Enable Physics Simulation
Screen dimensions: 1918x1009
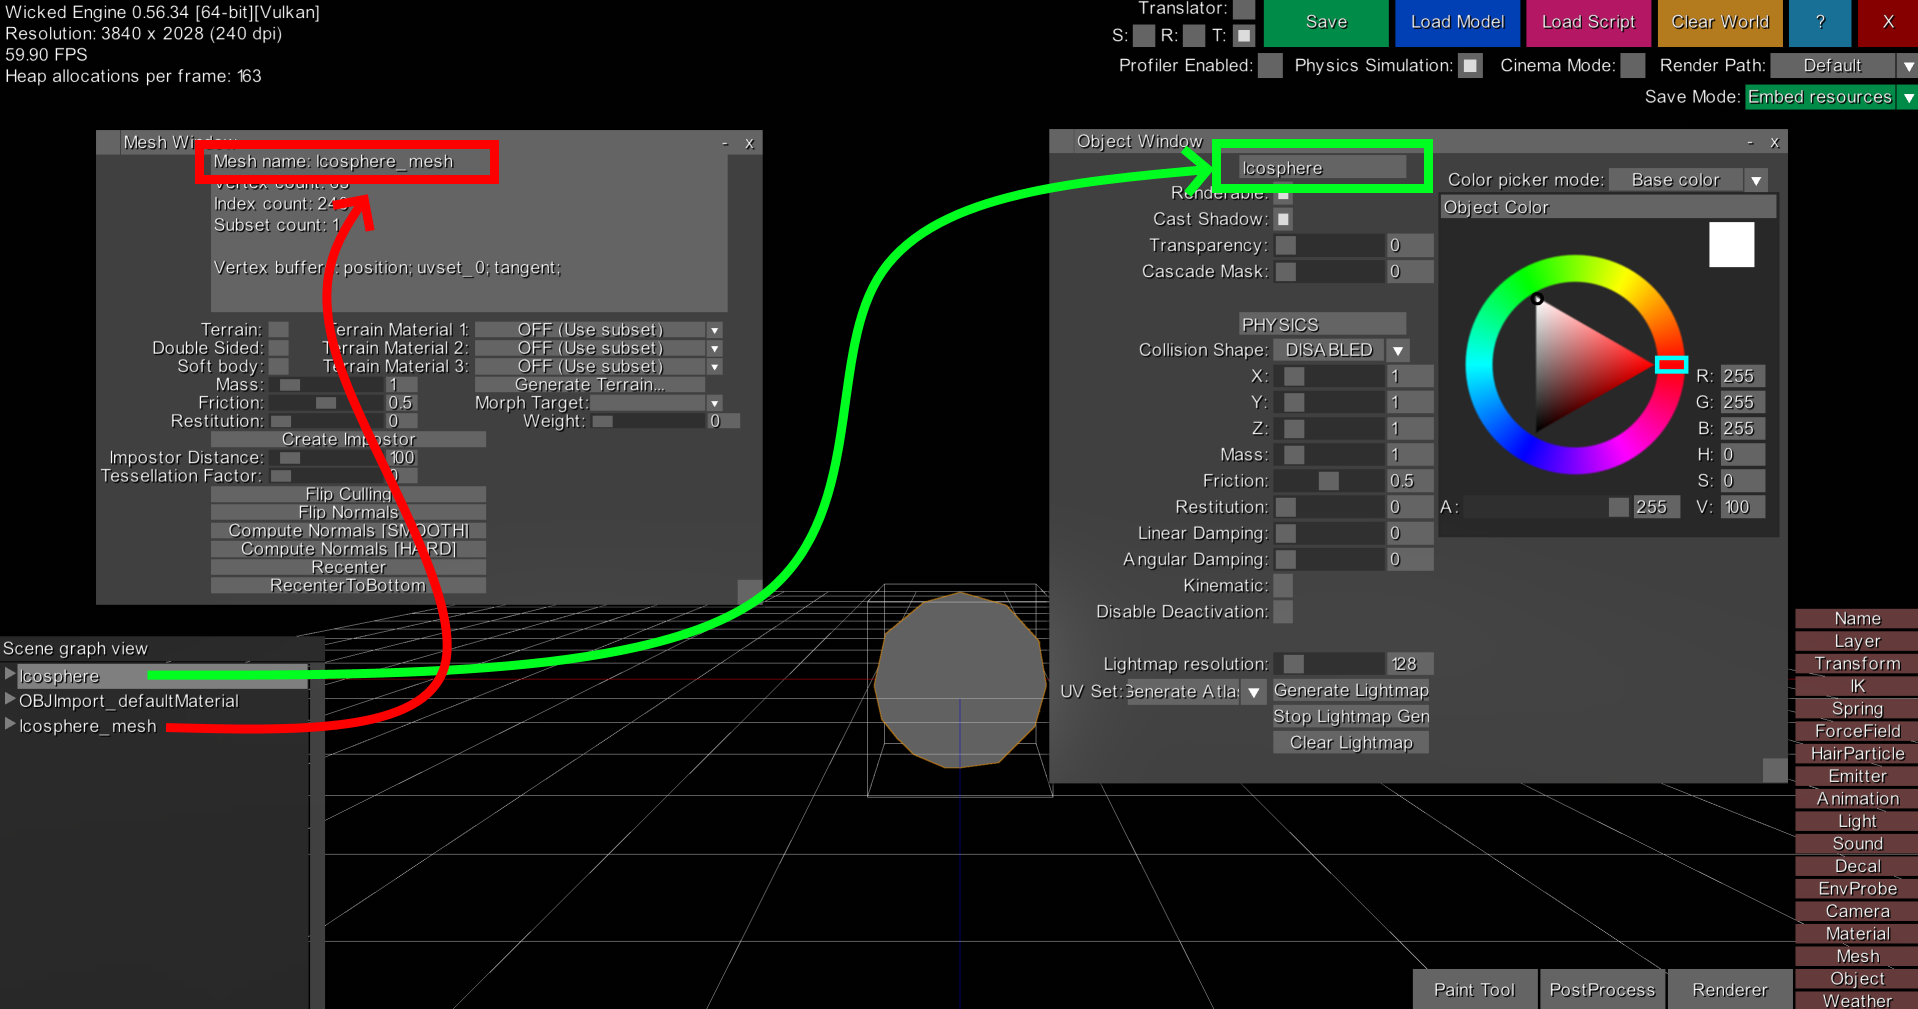[x=1469, y=65]
